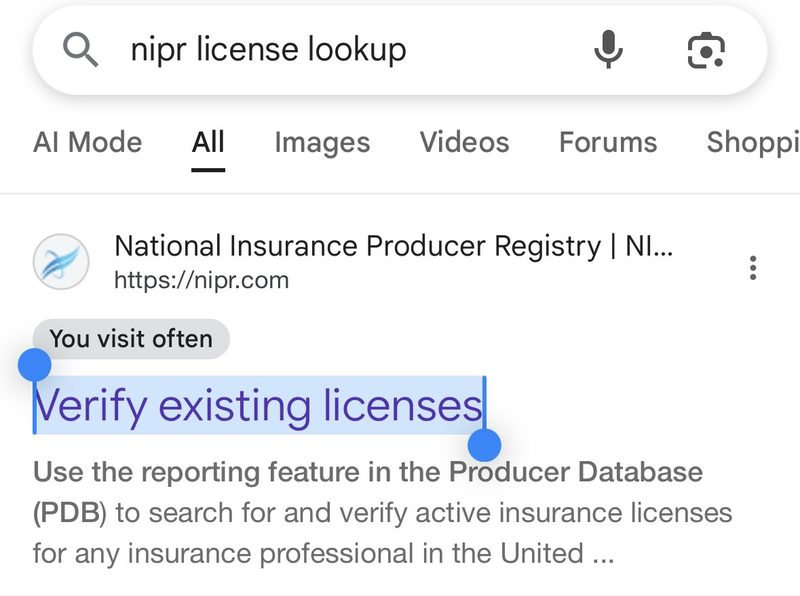Click snippet text 'for any insurance professional in the United'
The image size is (800, 596).
[308, 554]
